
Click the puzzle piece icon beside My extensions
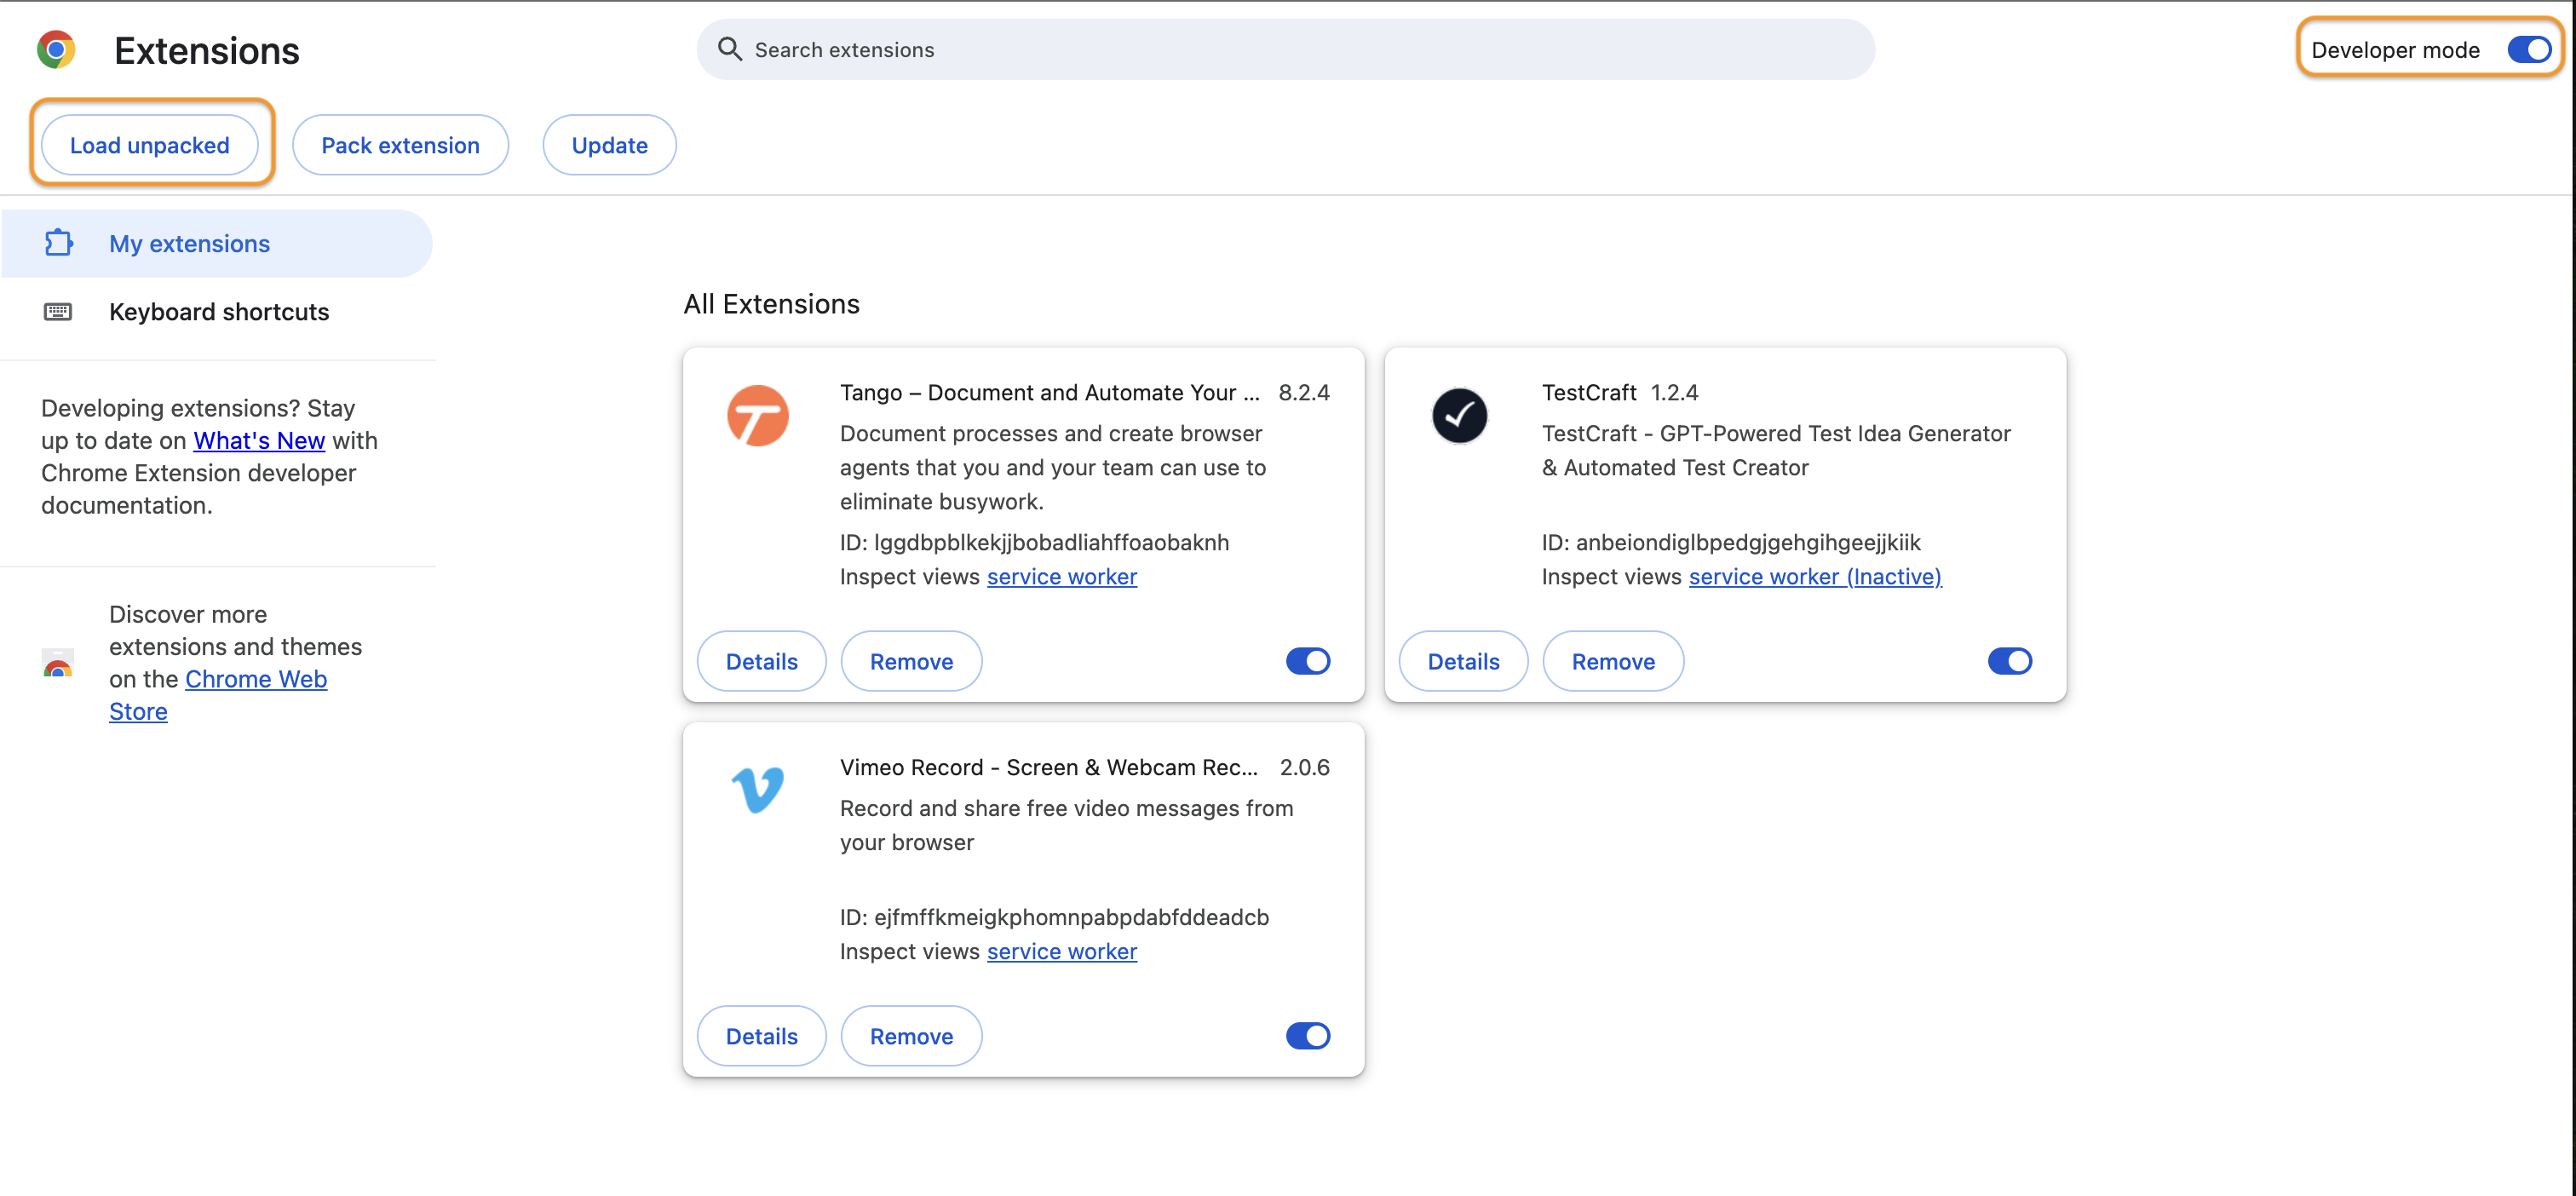pos(59,243)
